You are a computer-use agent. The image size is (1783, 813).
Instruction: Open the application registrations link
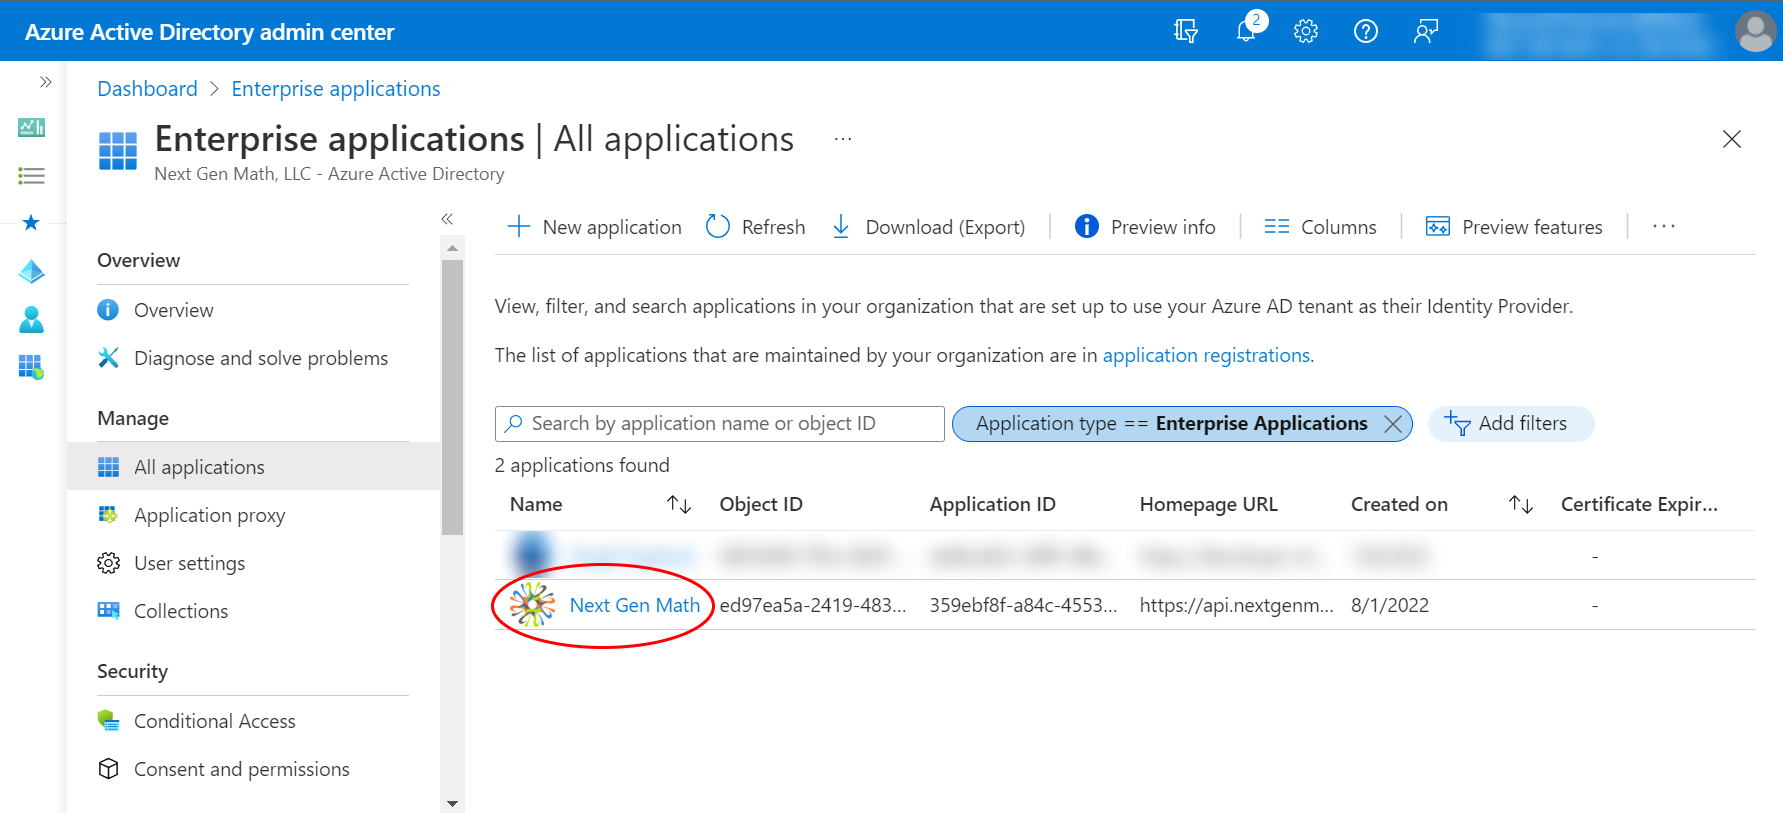pos(1206,355)
